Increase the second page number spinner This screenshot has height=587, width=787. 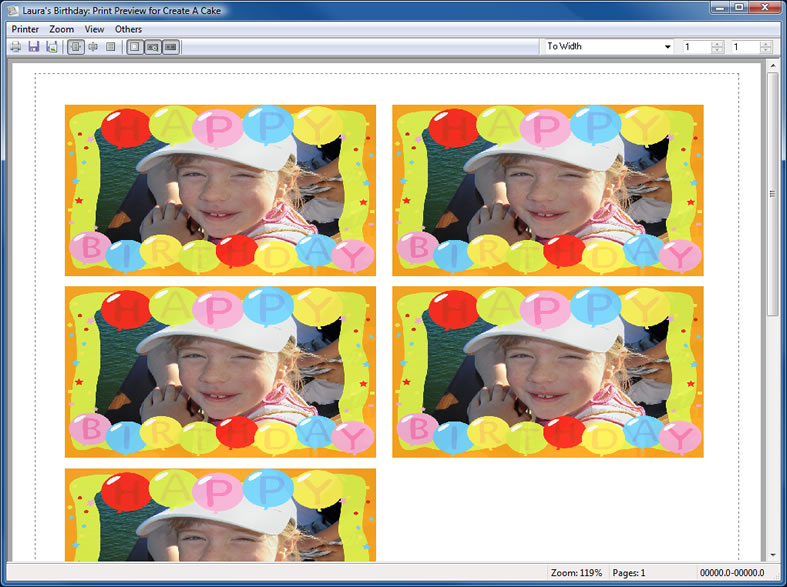point(765,44)
